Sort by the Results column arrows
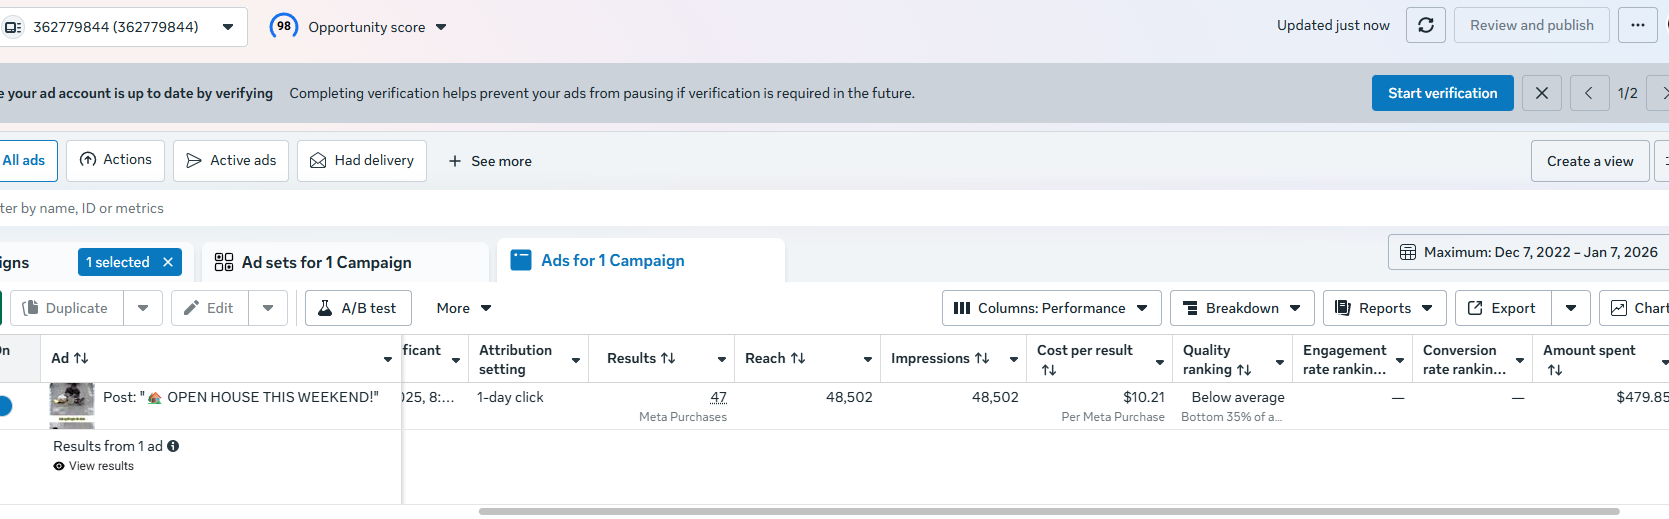The image size is (1669, 519). (x=668, y=358)
